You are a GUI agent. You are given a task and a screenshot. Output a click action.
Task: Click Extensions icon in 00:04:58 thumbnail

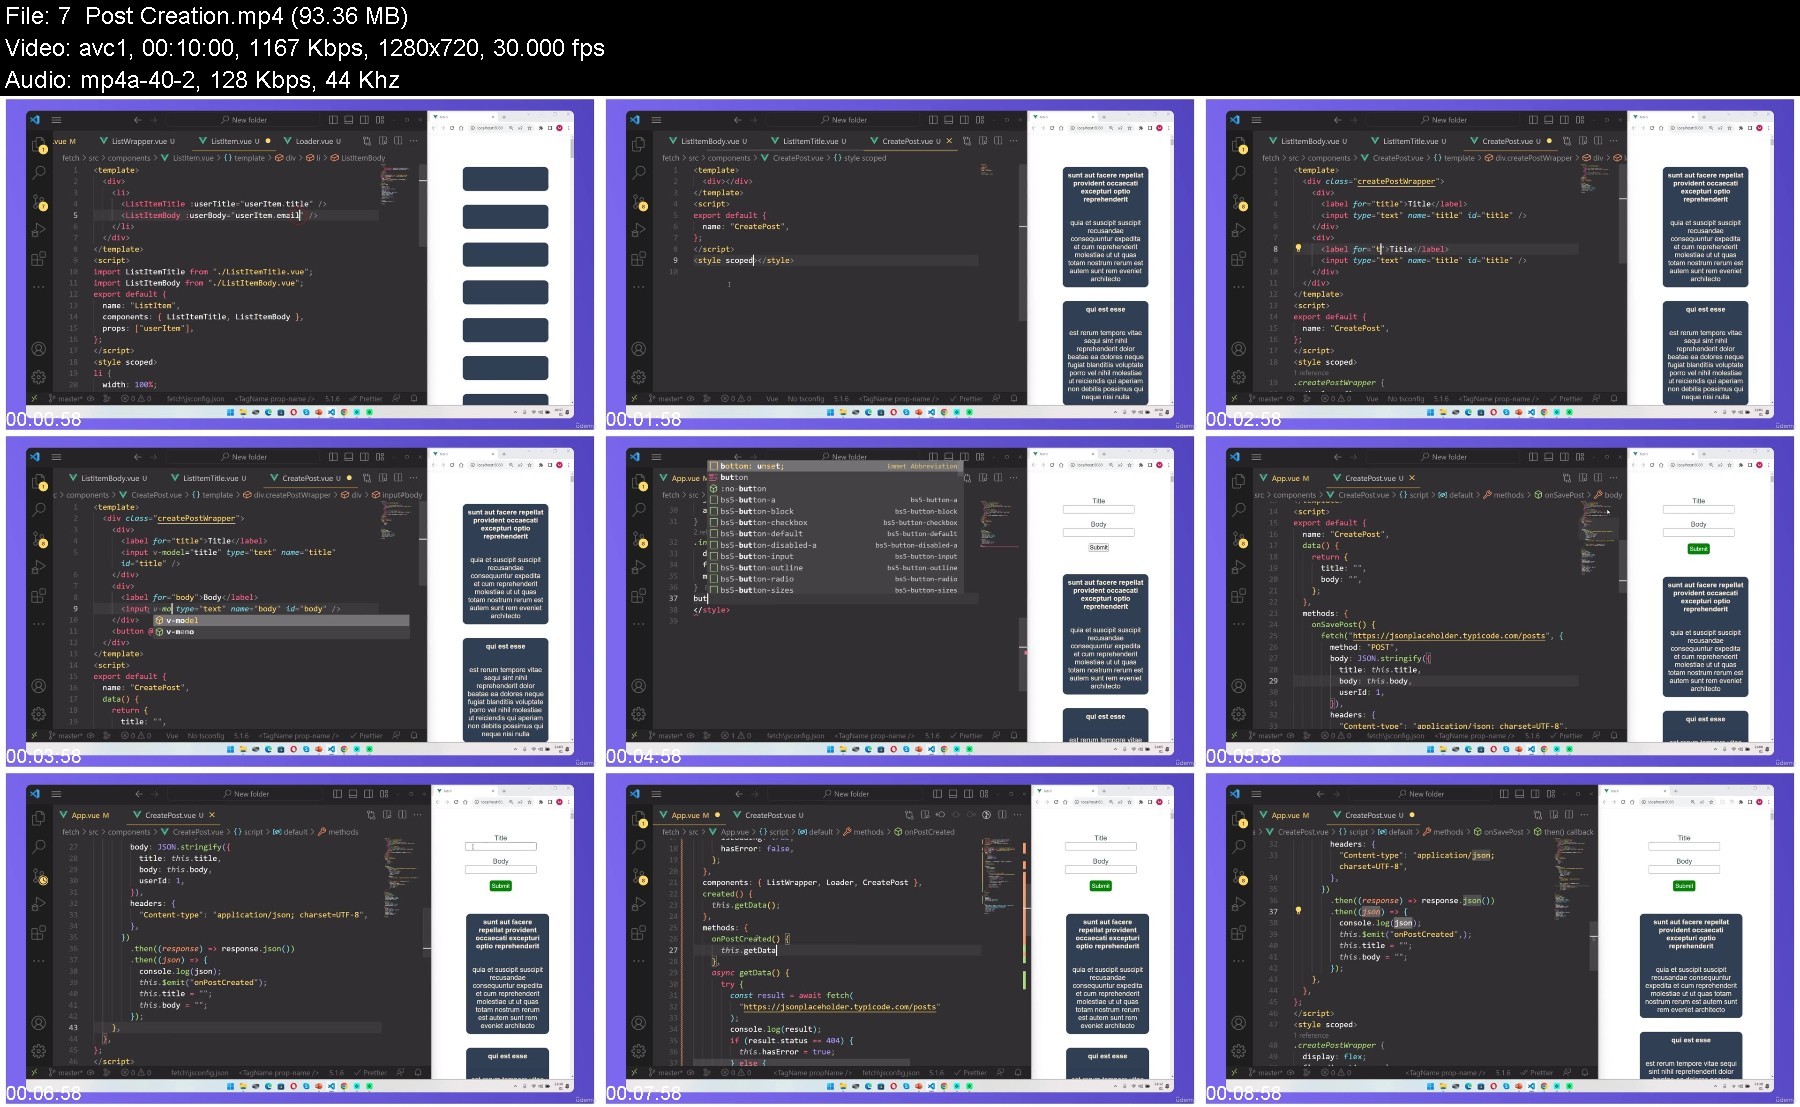(x=639, y=596)
